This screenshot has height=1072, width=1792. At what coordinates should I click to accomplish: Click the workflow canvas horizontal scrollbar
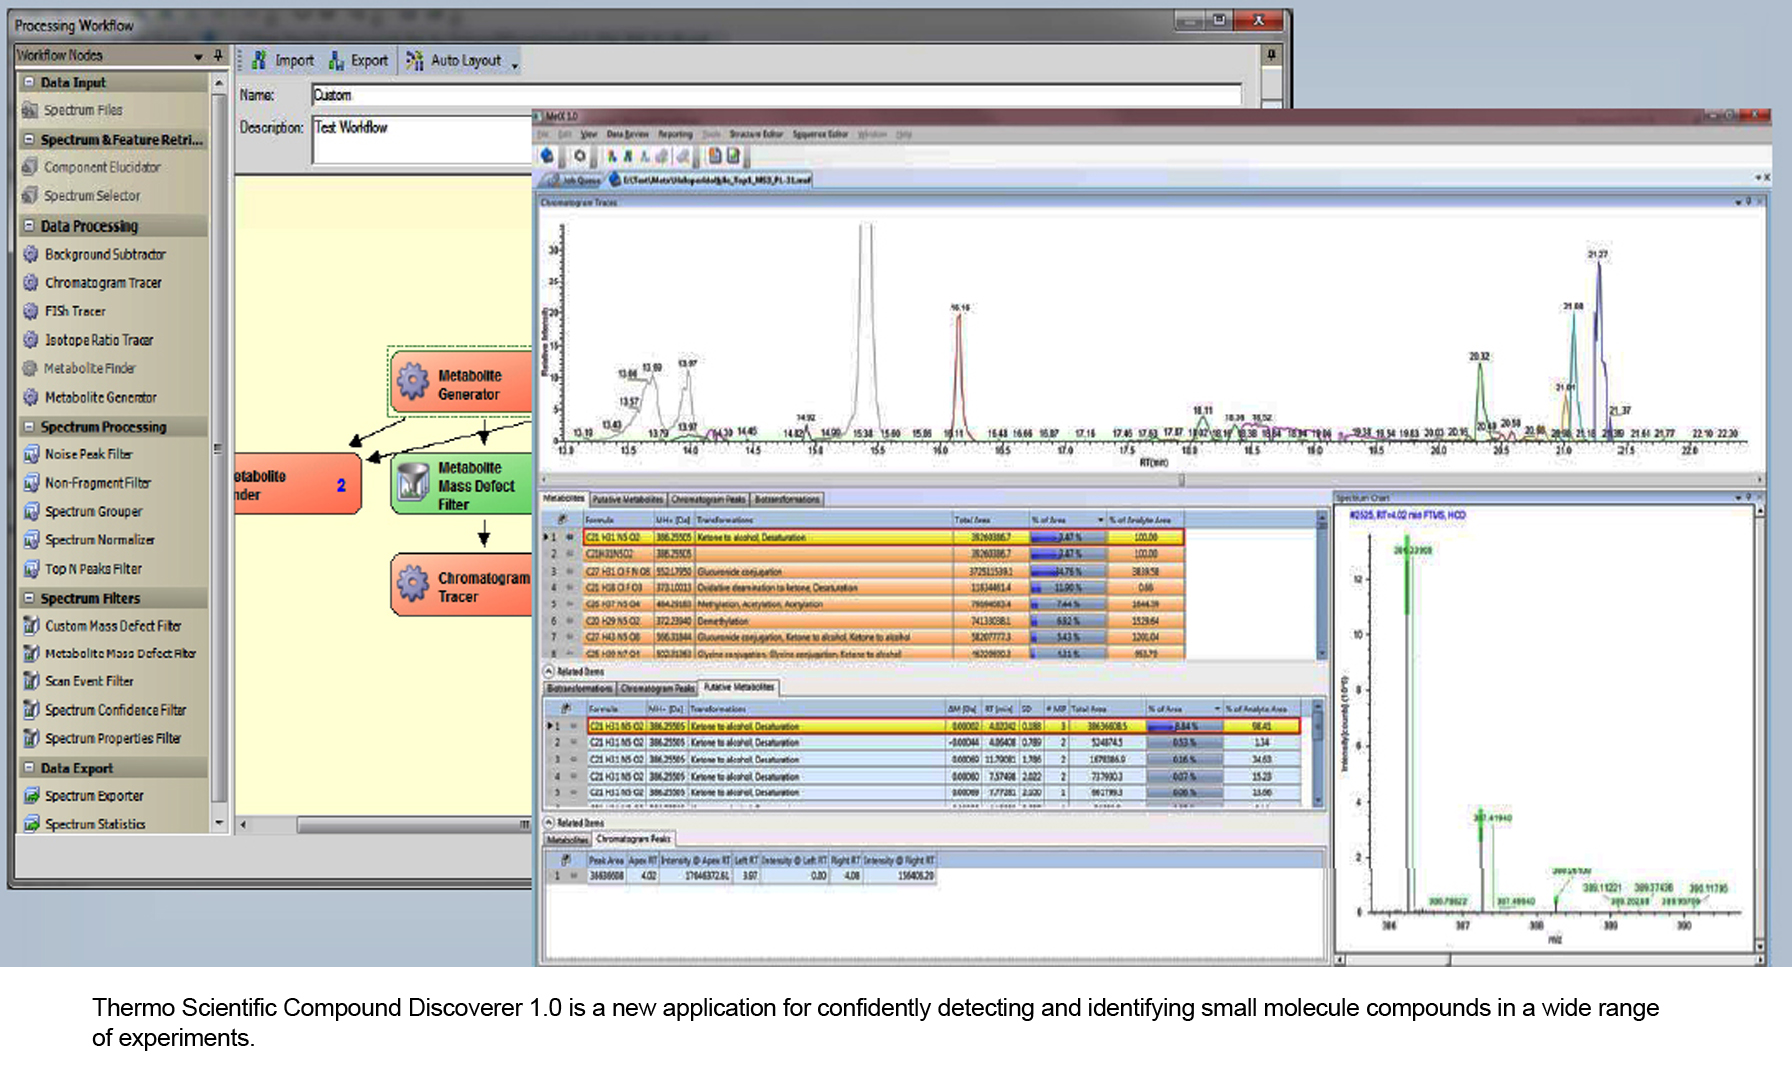385,825
